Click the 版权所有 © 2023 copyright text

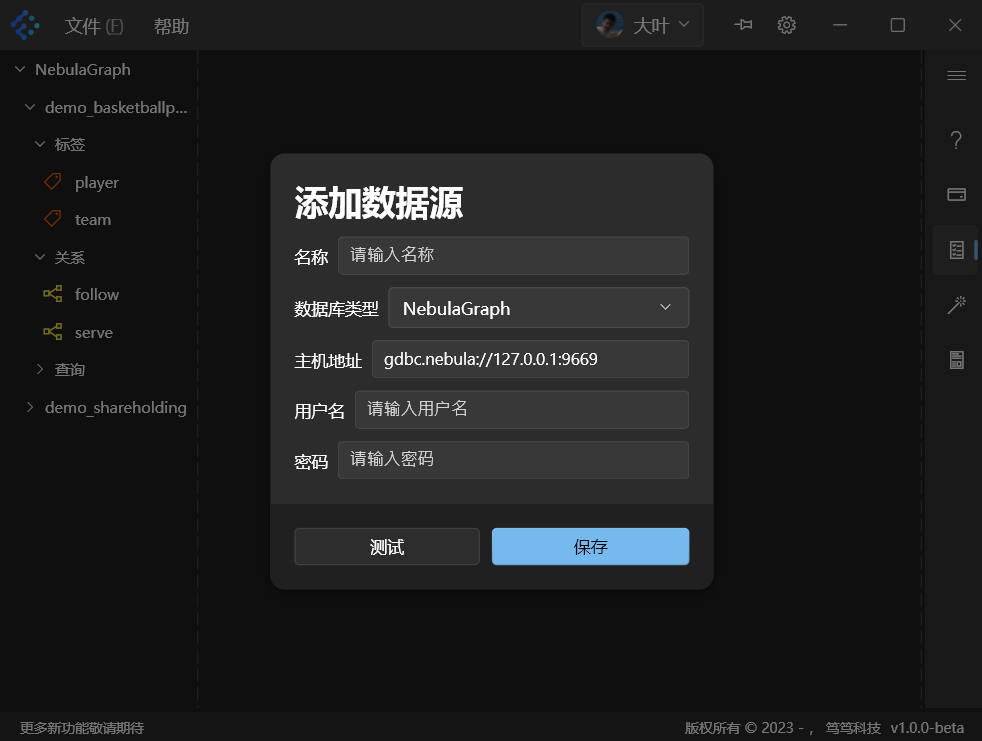tap(740, 728)
